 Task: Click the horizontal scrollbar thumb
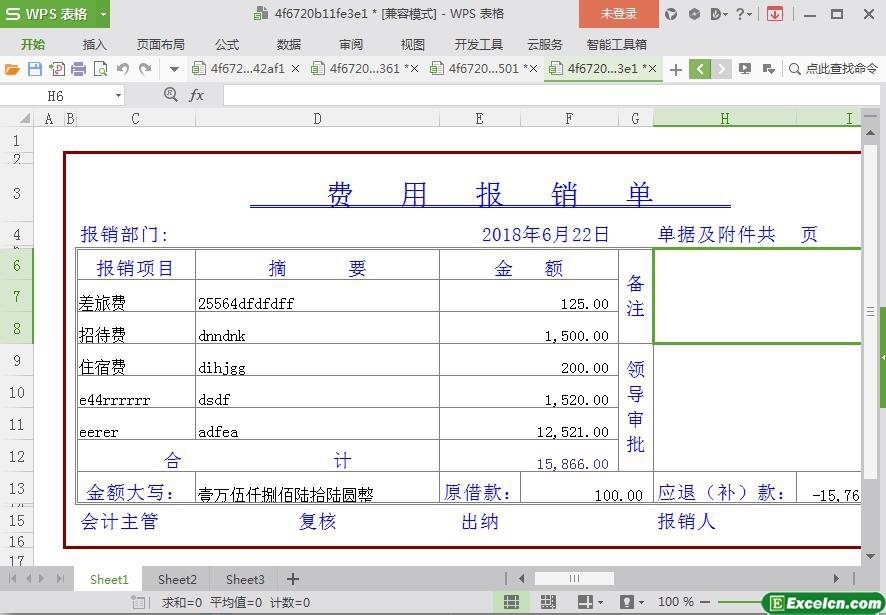coord(574,579)
